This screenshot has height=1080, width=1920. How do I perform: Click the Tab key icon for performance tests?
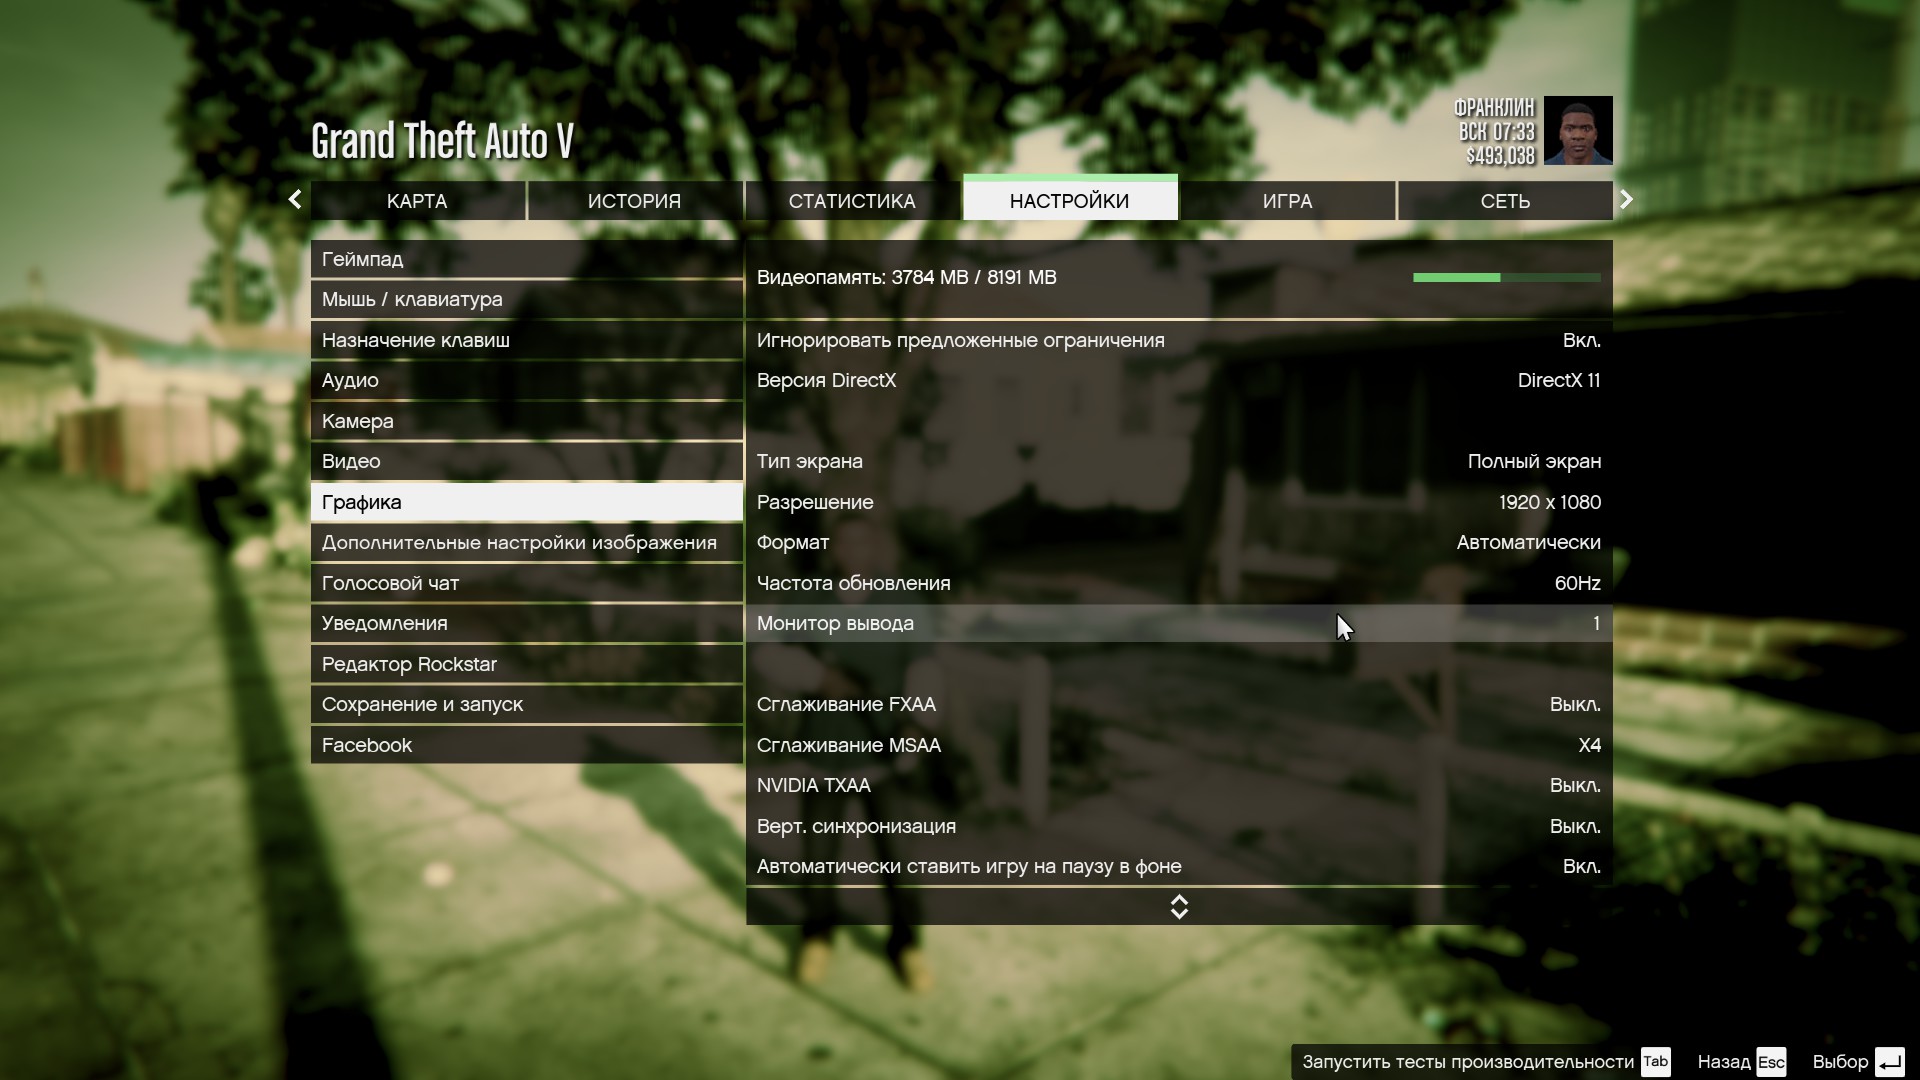point(1656,1061)
